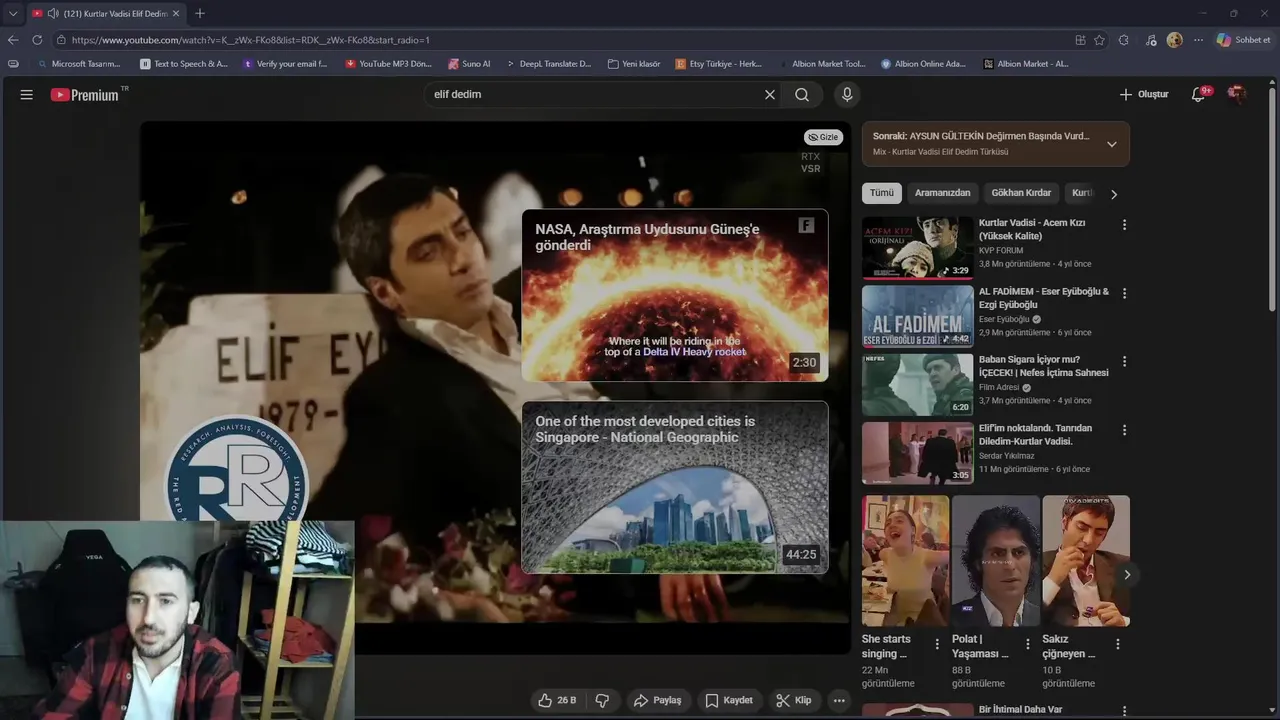Share the video with Paylaş
The height and width of the screenshot is (720, 1280).
pyautogui.click(x=657, y=700)
